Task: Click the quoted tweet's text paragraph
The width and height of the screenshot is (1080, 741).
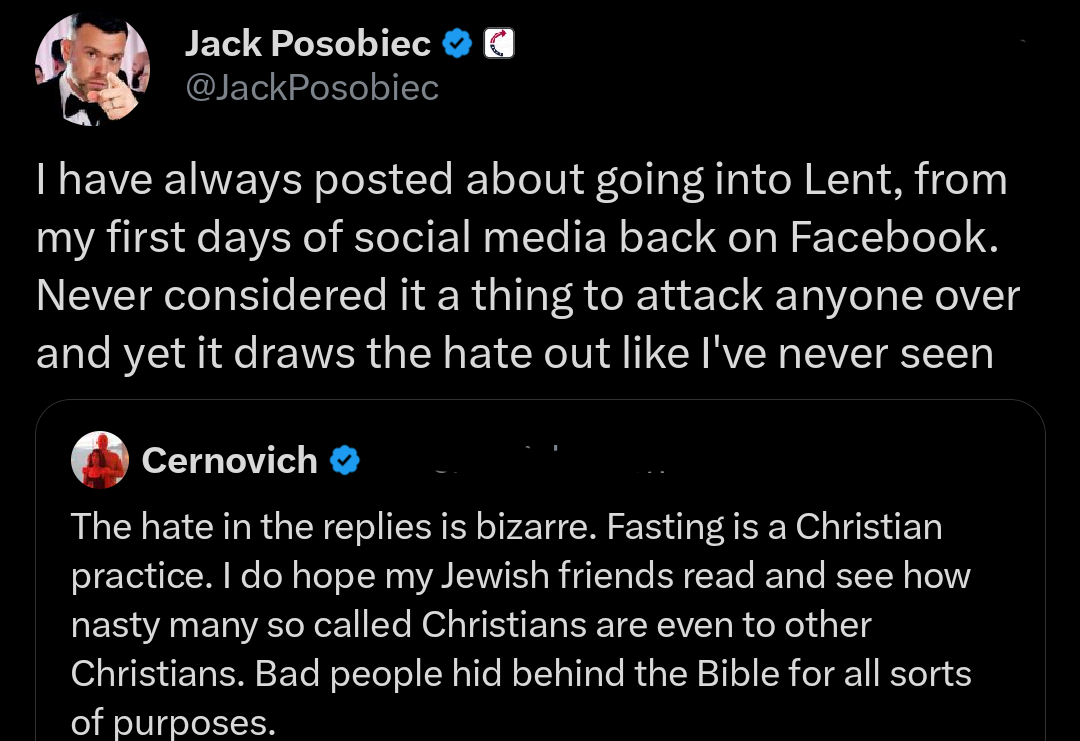Action: 520,600
